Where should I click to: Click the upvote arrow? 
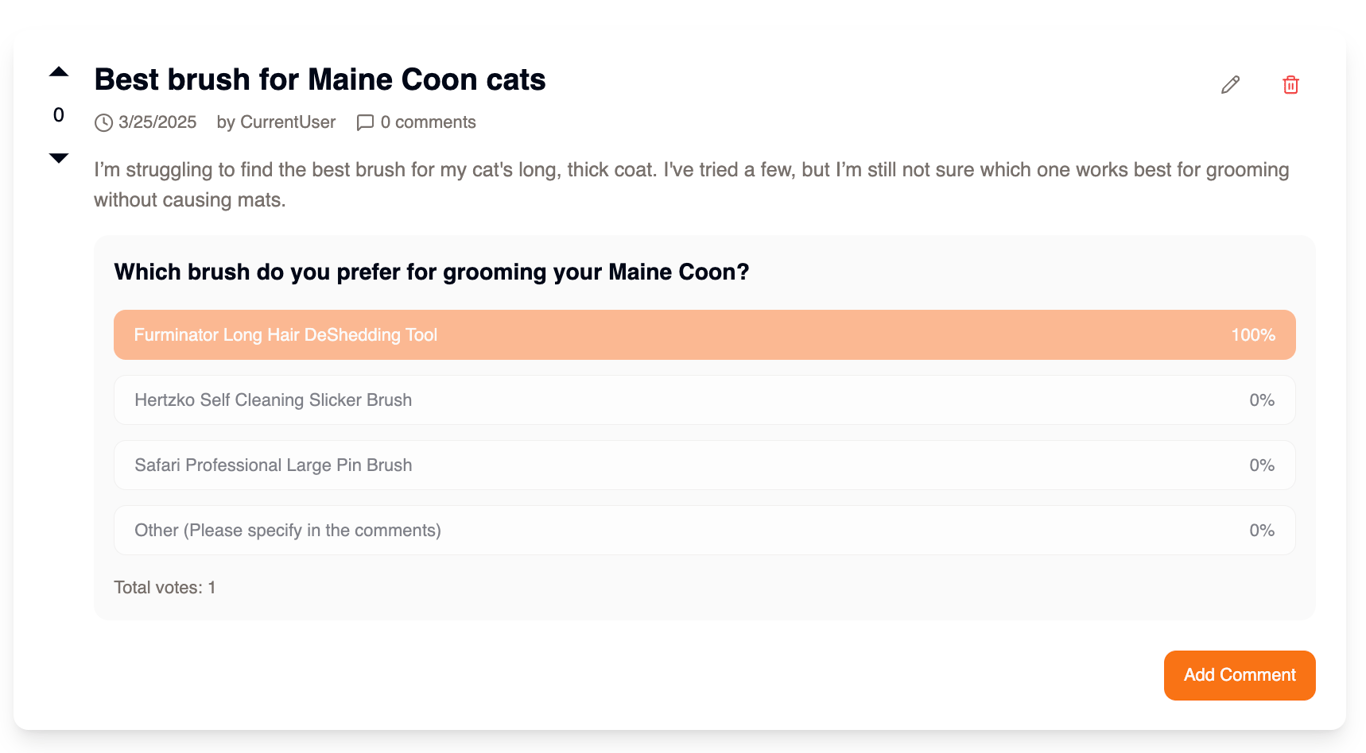click(58, 71)
